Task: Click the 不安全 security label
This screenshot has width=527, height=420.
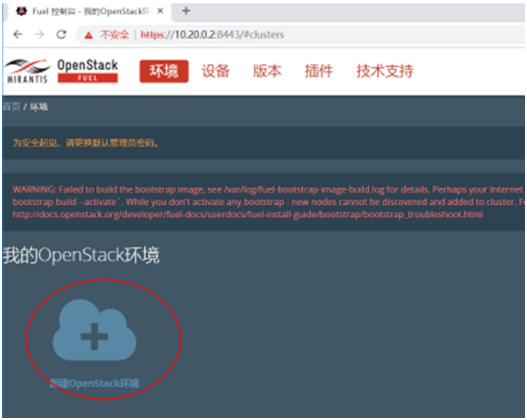Action: tap(114, 35)
